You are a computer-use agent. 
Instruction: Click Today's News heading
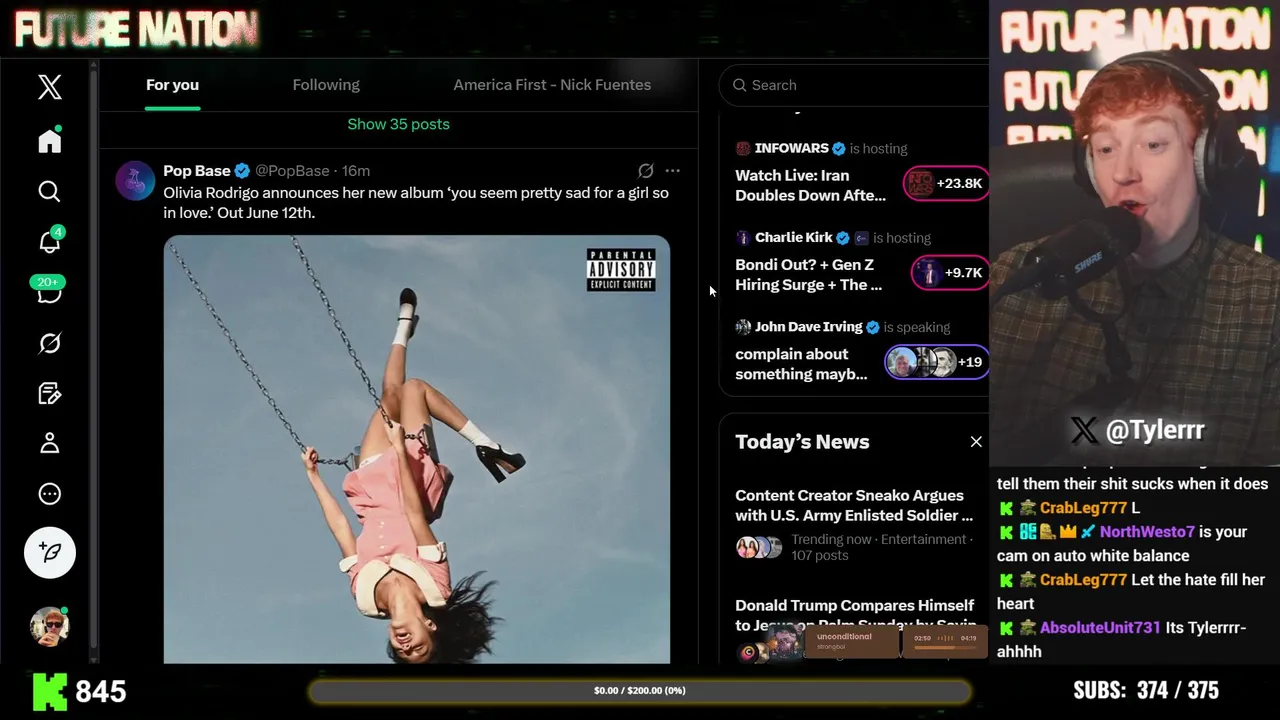pyautogui.click(x=802, y=442)
